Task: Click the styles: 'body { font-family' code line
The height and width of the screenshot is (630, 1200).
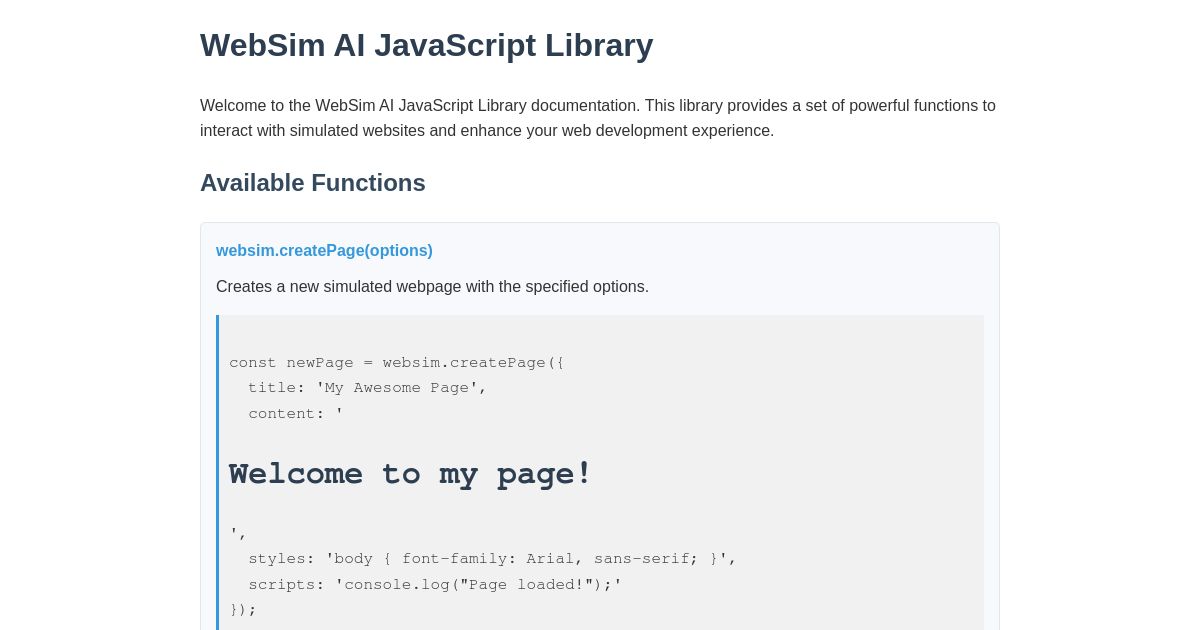Action: tap(492, 558)
